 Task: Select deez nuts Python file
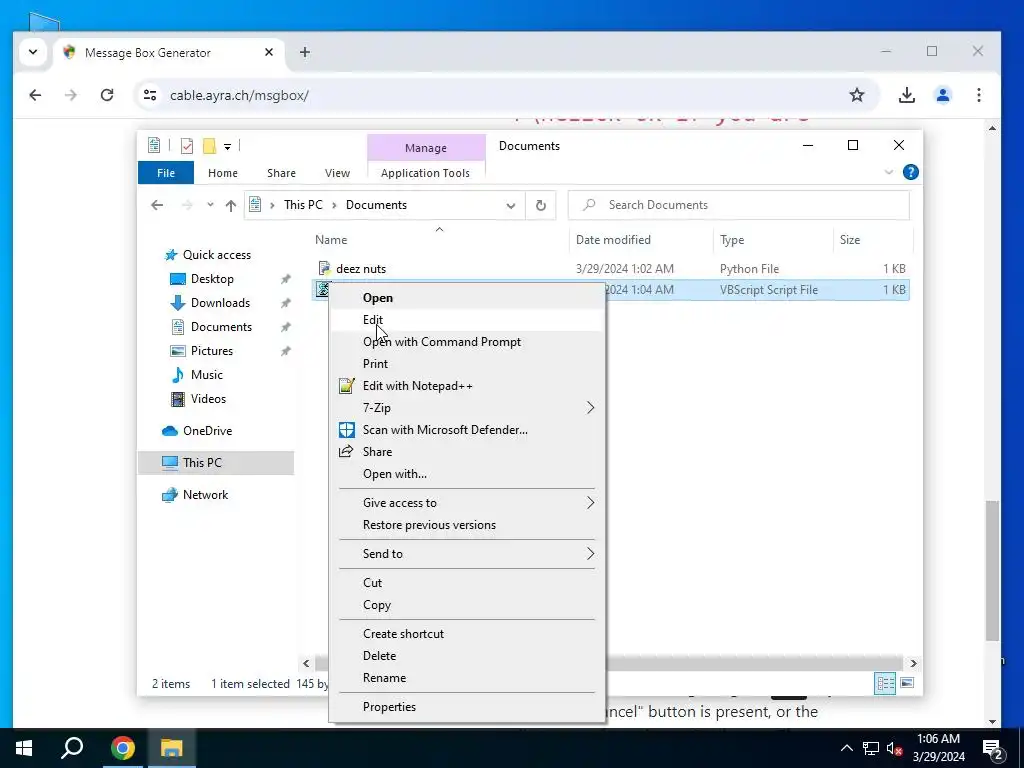pos(360,268)
